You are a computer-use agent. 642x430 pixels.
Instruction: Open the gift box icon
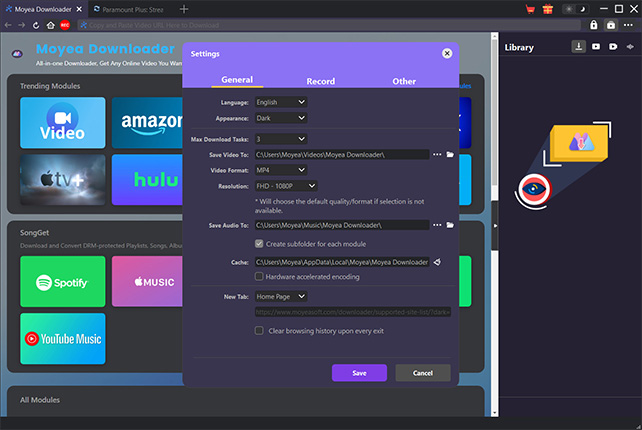click(x=548, y=9)
